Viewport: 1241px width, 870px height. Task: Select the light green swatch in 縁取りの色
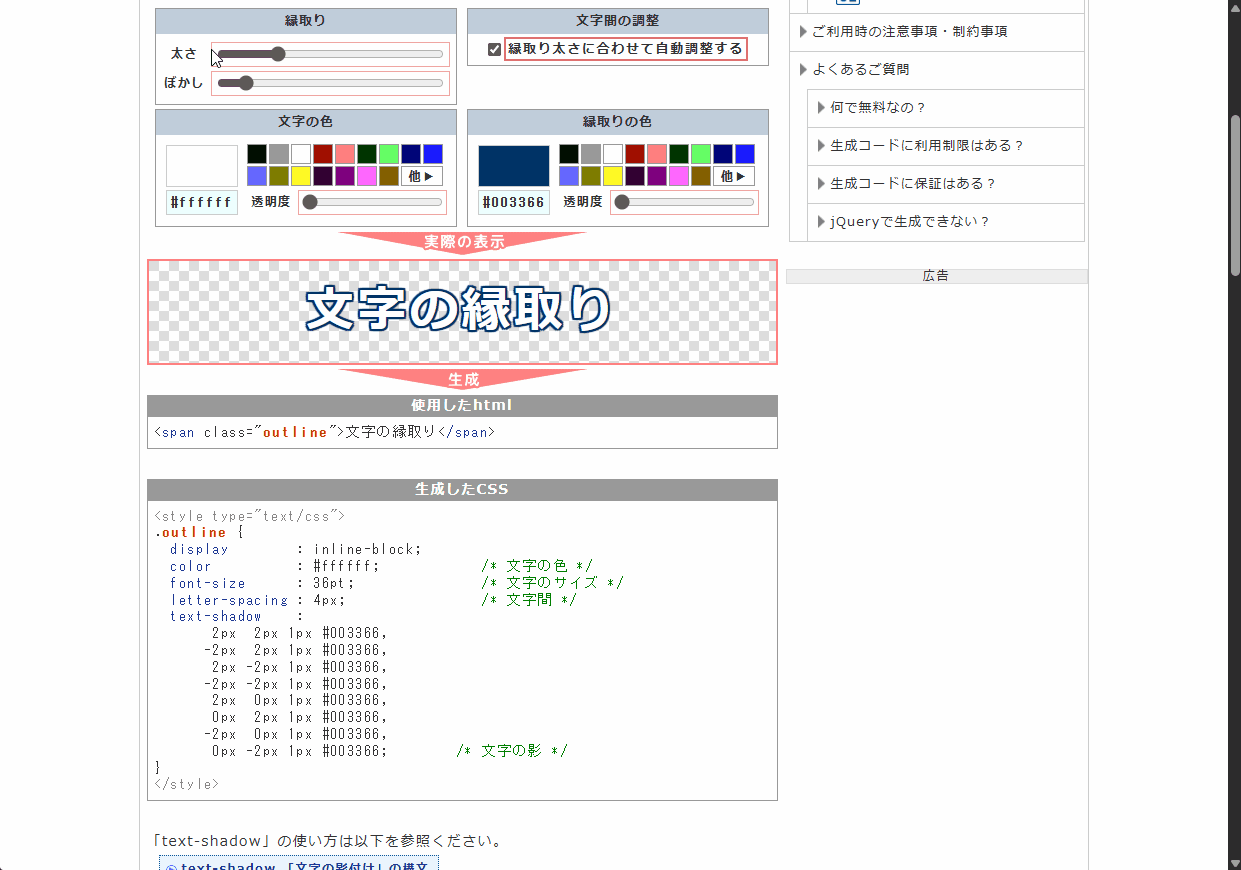700,154
